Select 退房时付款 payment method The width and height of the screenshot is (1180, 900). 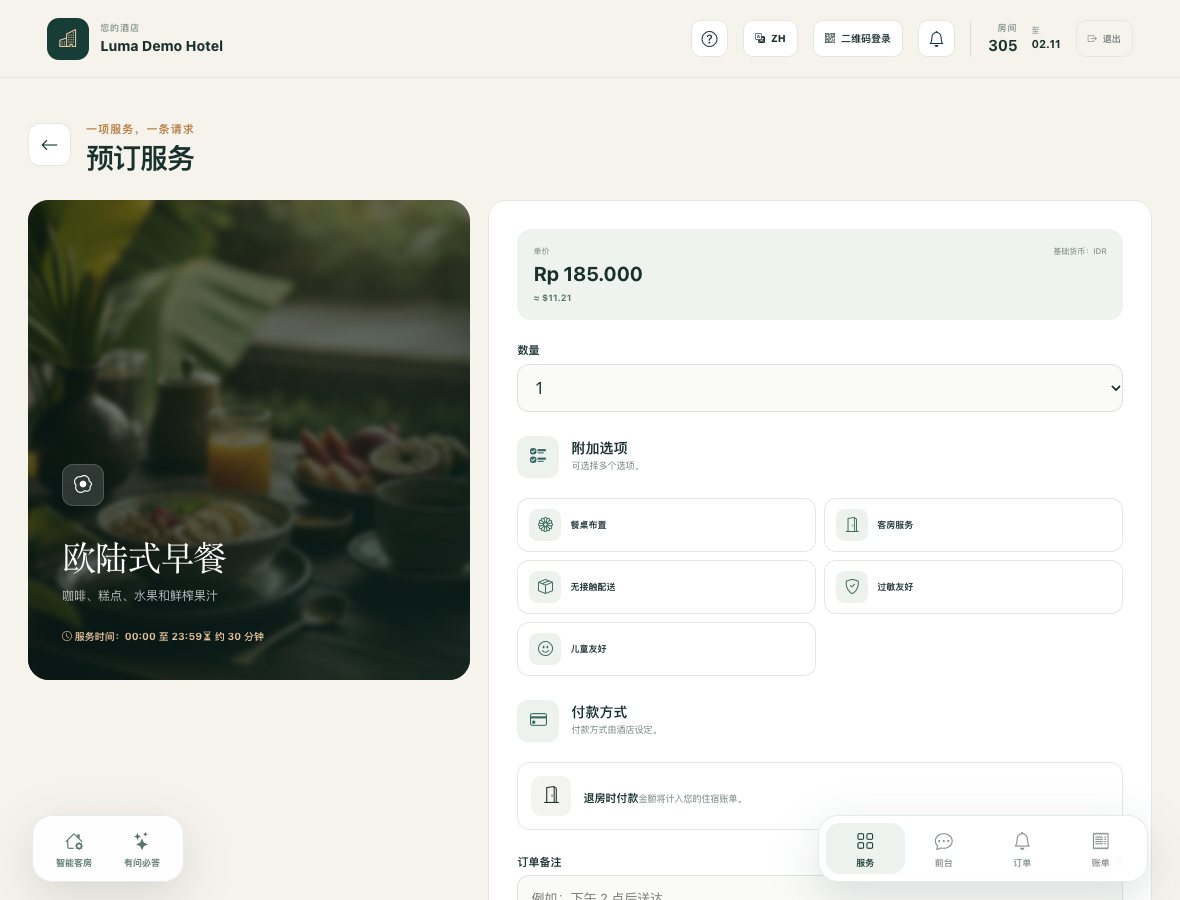[x=820, y=795]
